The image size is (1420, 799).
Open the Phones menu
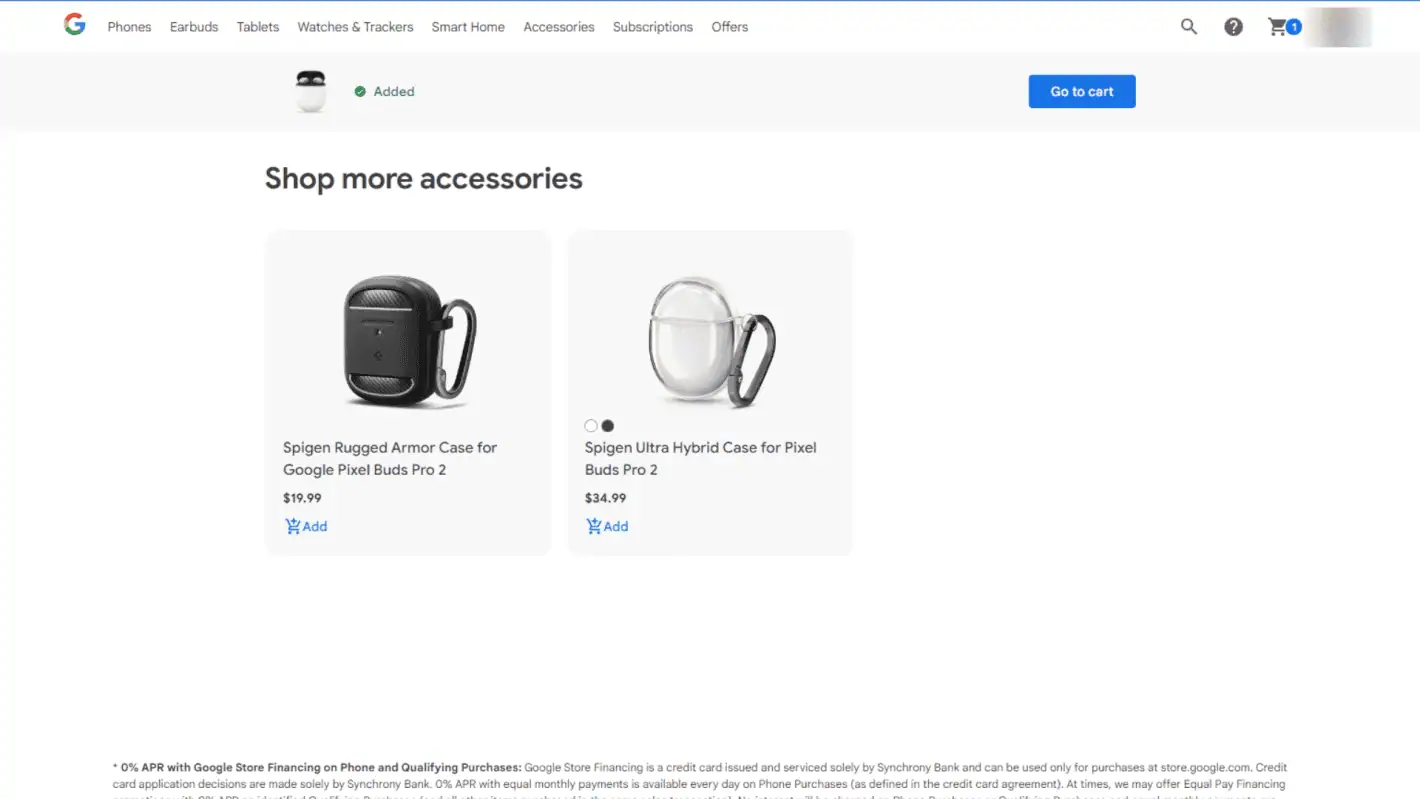(x=129, y=27)
